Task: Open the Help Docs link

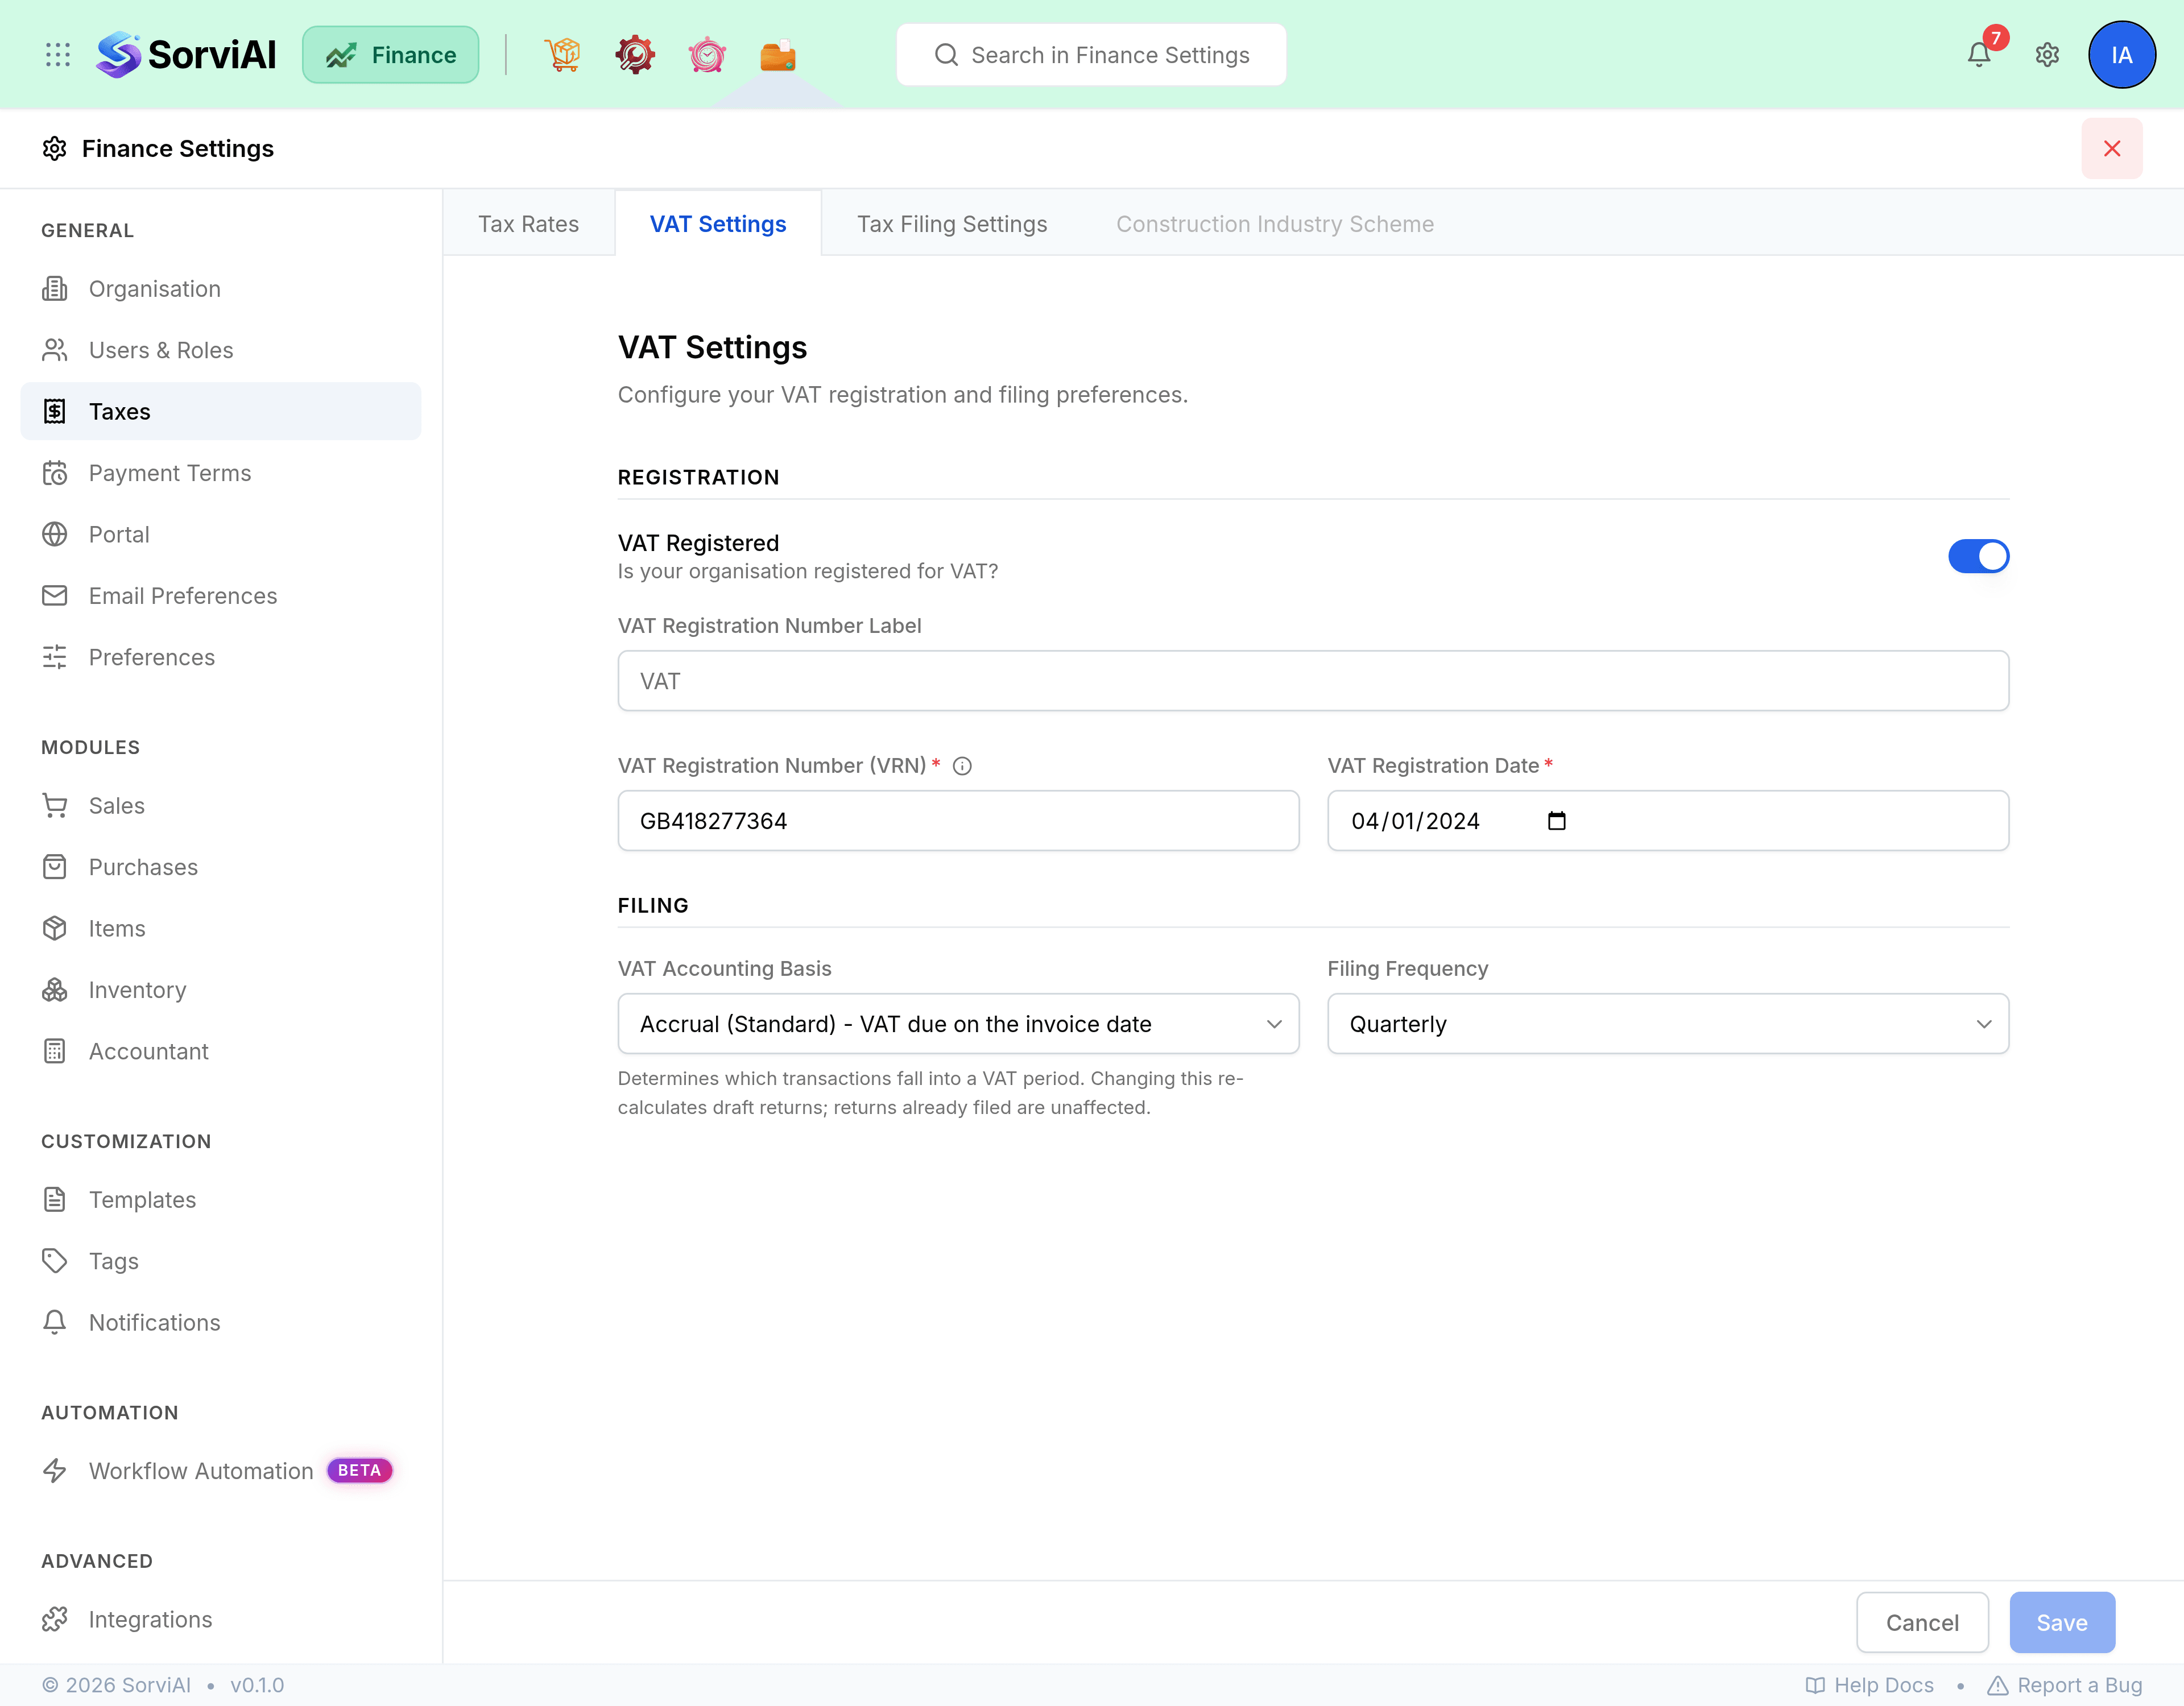Action: (x=1870, y=1685)
